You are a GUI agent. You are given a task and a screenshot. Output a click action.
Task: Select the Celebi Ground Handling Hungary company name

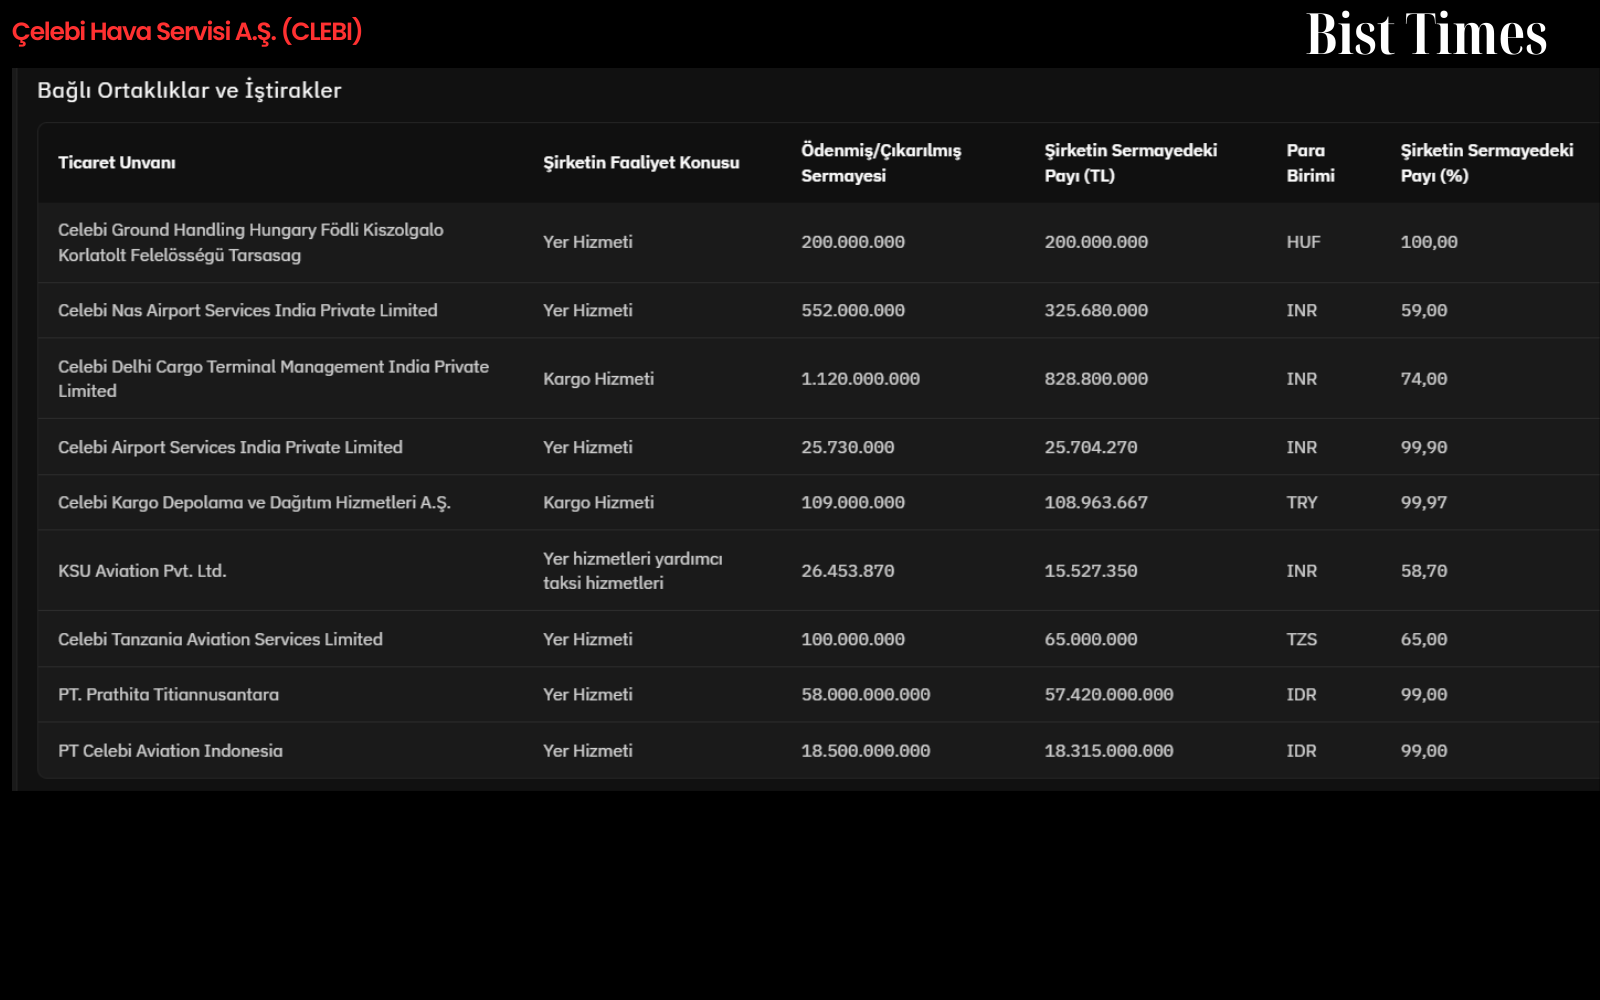(x=251, y=242)
